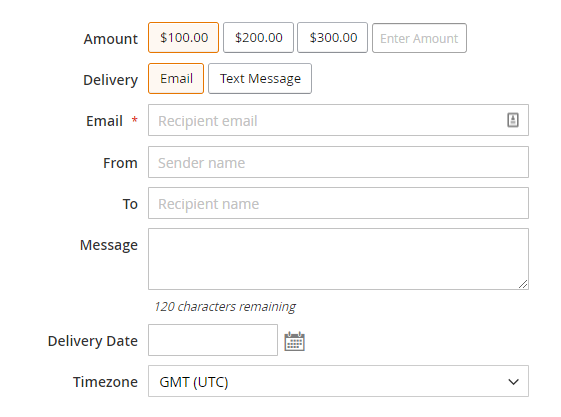The image size is (561, 417).
Task: Click the Timezone label text
Action: (106, 382)
